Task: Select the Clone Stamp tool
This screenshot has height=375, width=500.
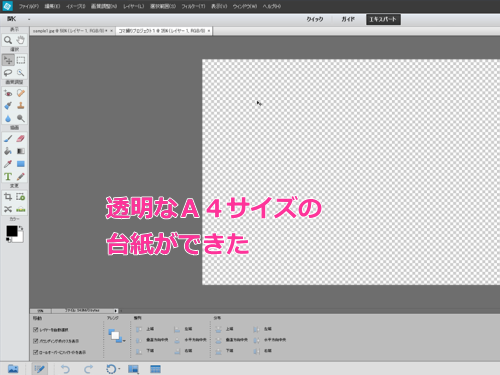Action: [x=21, y=106]
